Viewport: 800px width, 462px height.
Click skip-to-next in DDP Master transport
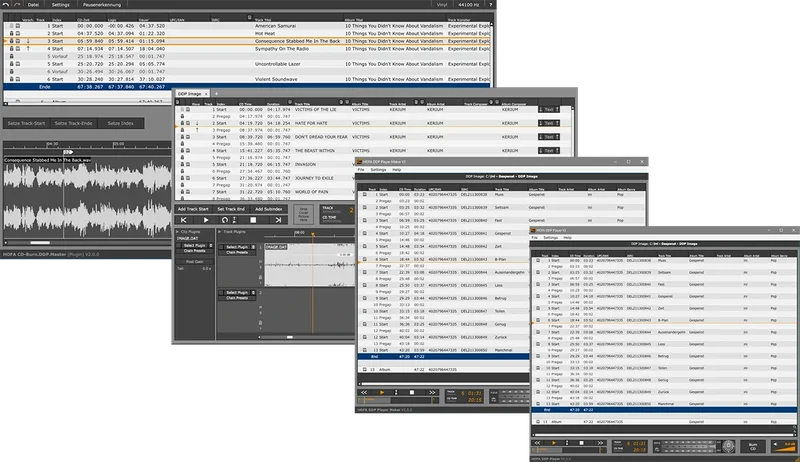(x=278, y=220)
